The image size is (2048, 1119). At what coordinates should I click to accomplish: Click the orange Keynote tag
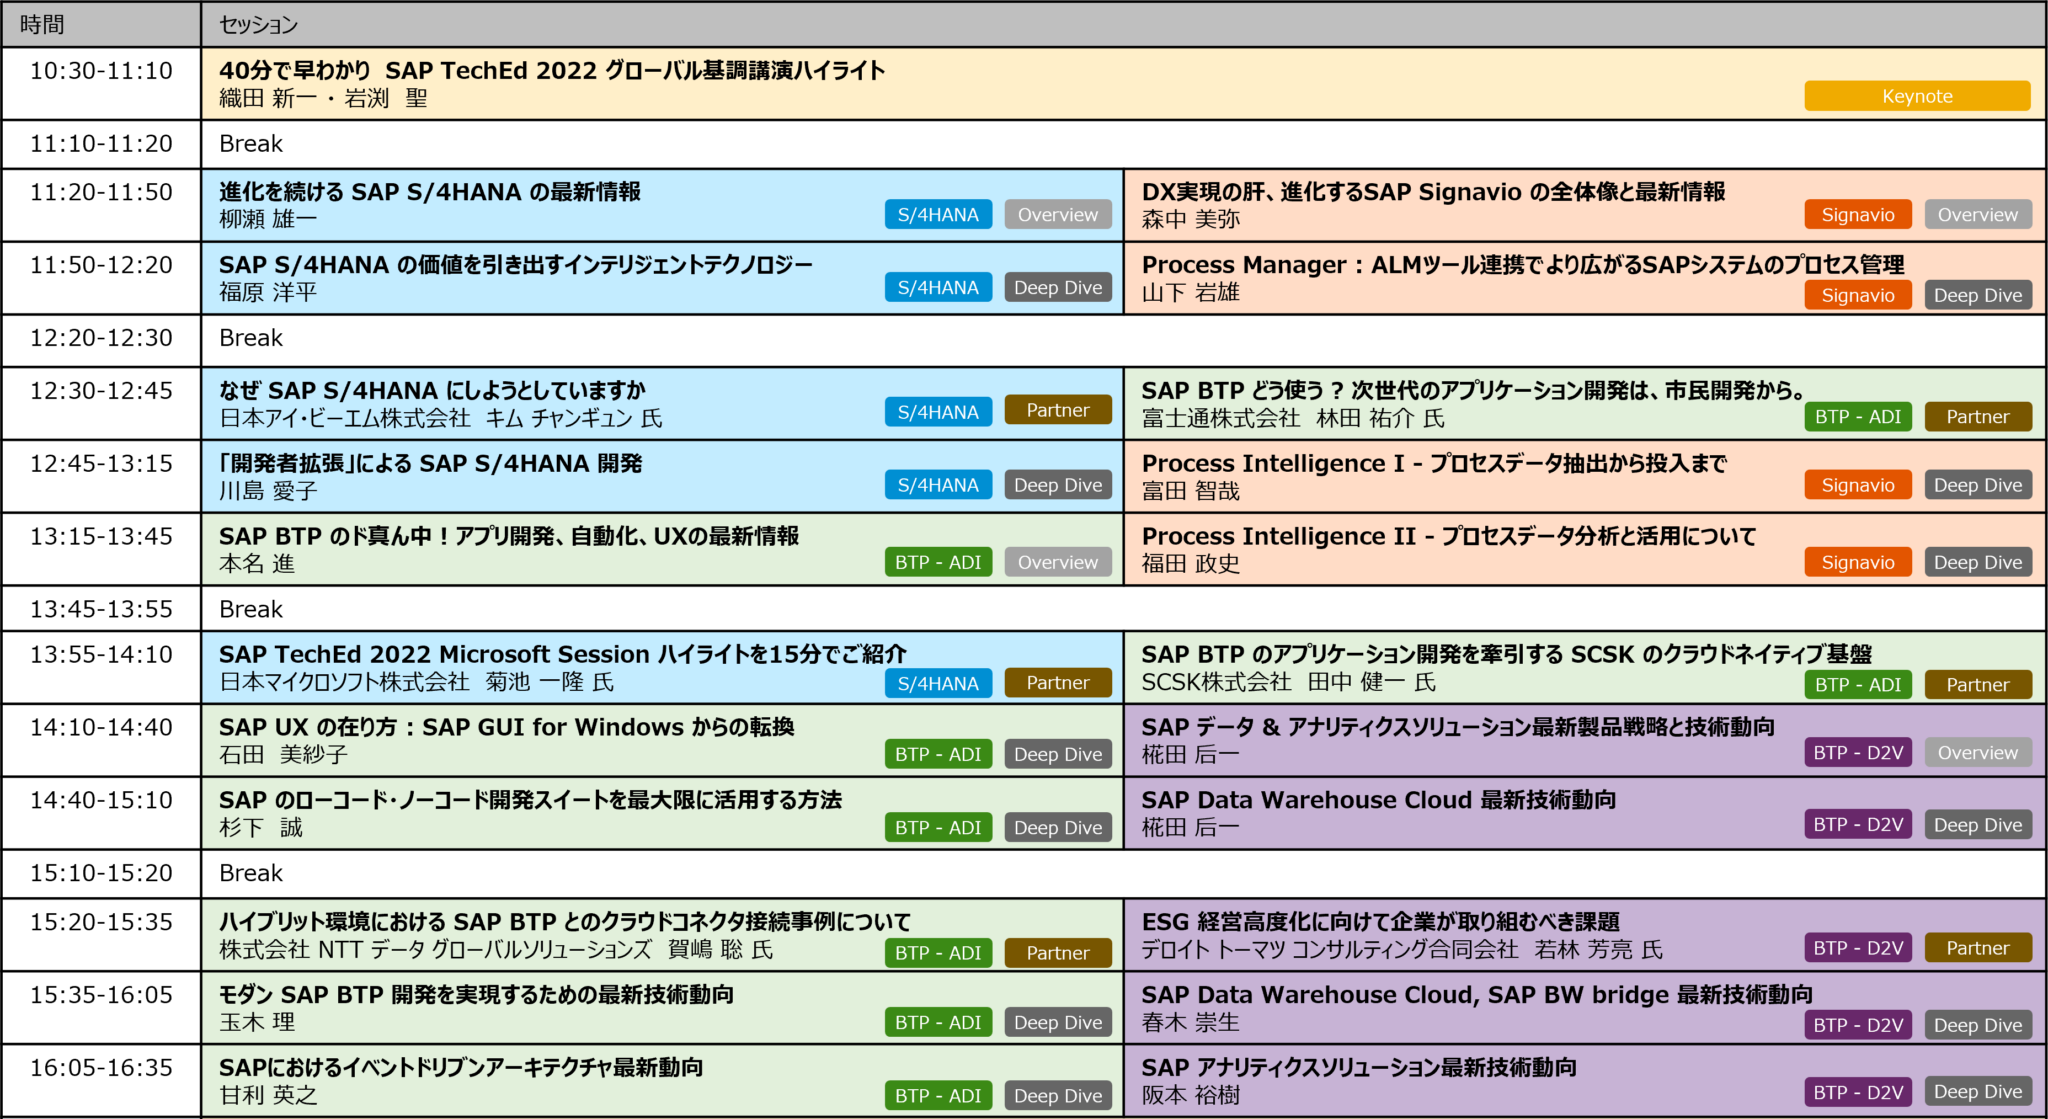[x=1917, y=96]
